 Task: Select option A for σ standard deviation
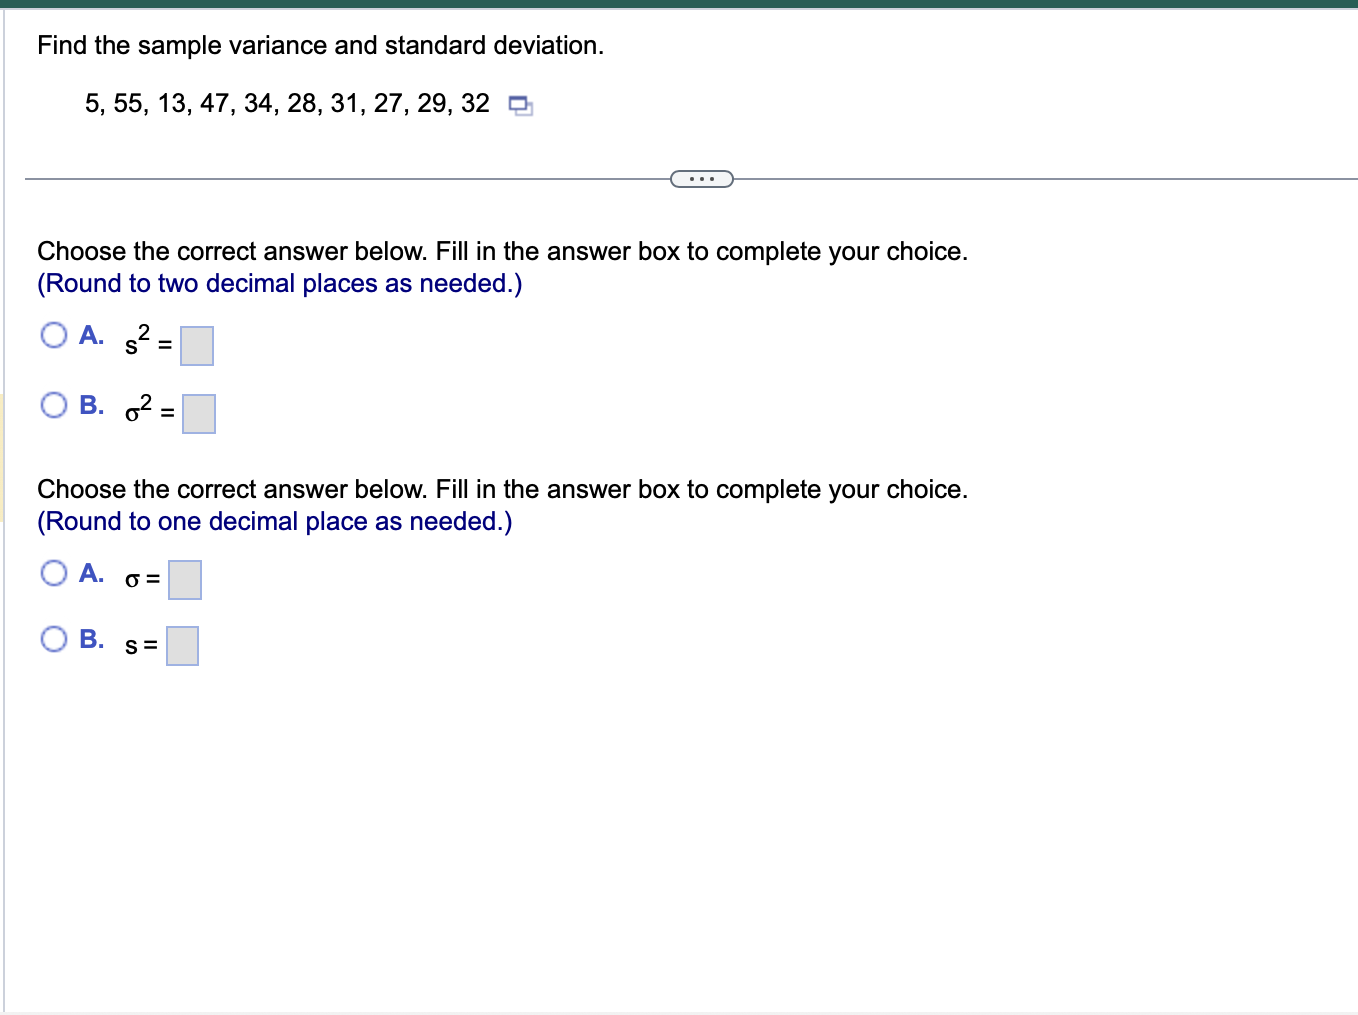click(54, 572)
